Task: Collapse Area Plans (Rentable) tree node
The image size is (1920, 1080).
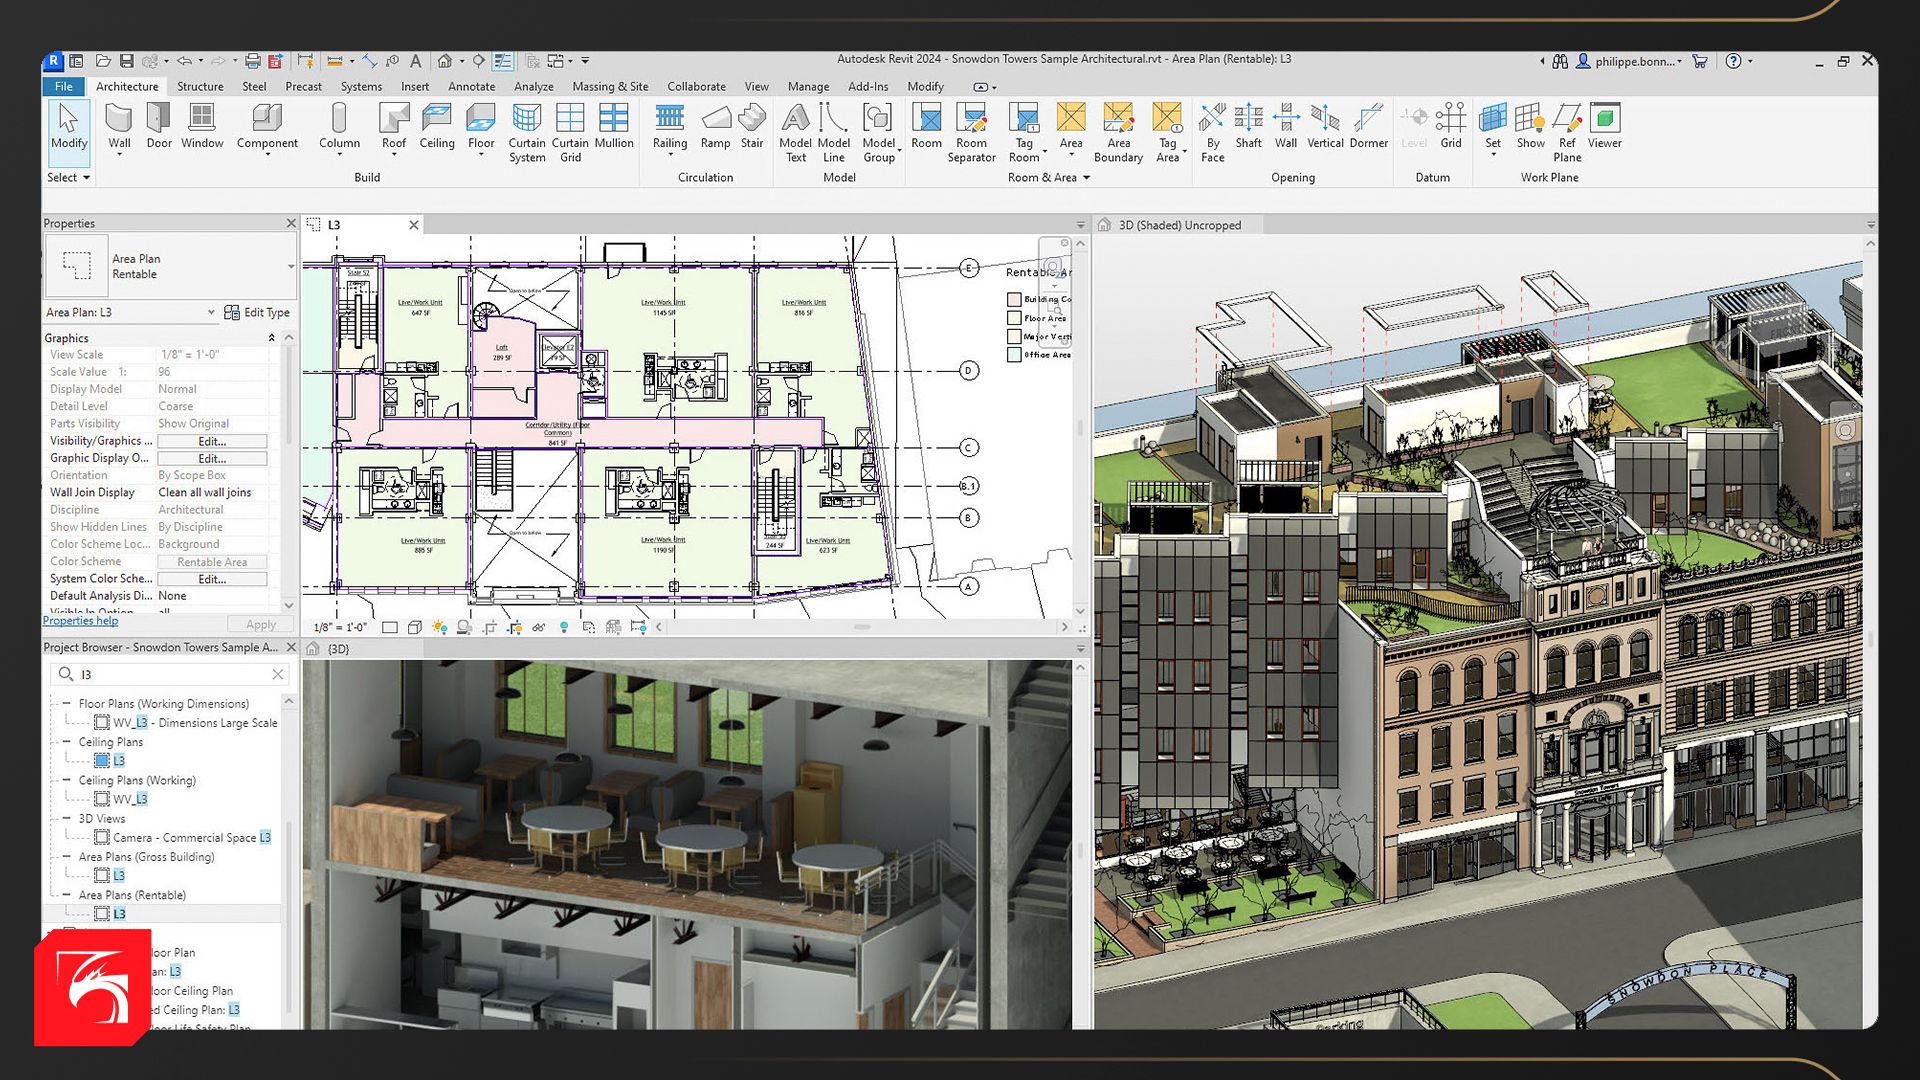Action: click(67, 895)
